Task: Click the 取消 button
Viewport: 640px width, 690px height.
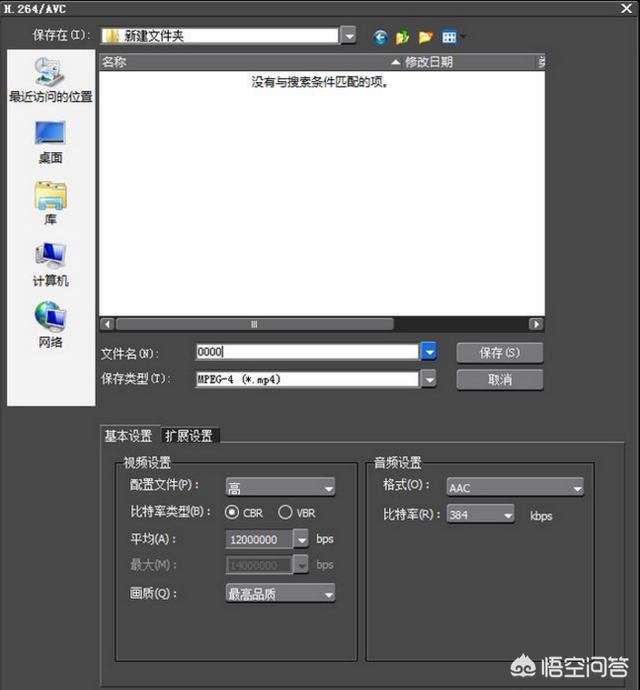Action: click(x=500, y=380)
